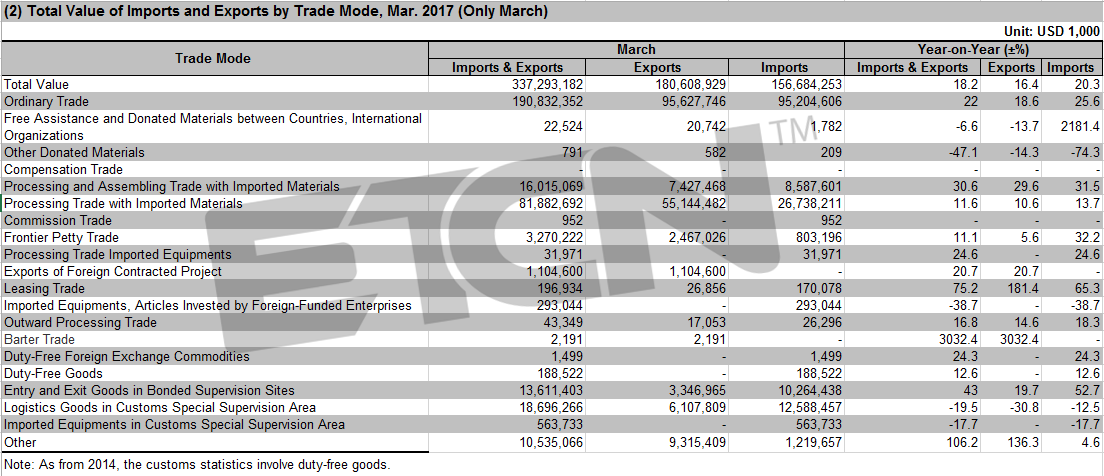Select the exports value 20,742

pos(704,127)
